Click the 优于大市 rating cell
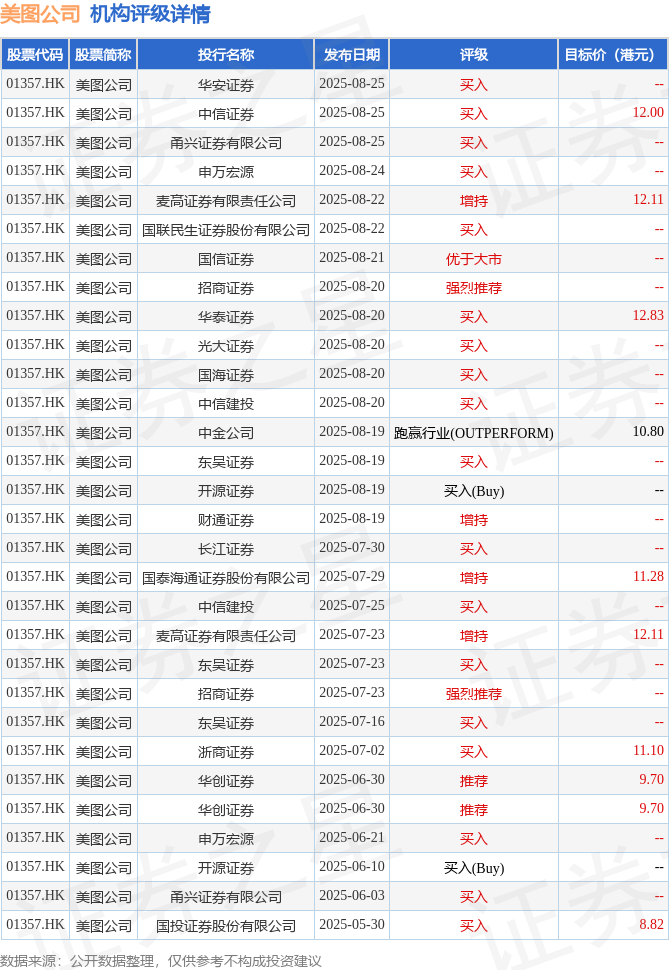Viewport: 669px width, 970px height. pos(473,259)
